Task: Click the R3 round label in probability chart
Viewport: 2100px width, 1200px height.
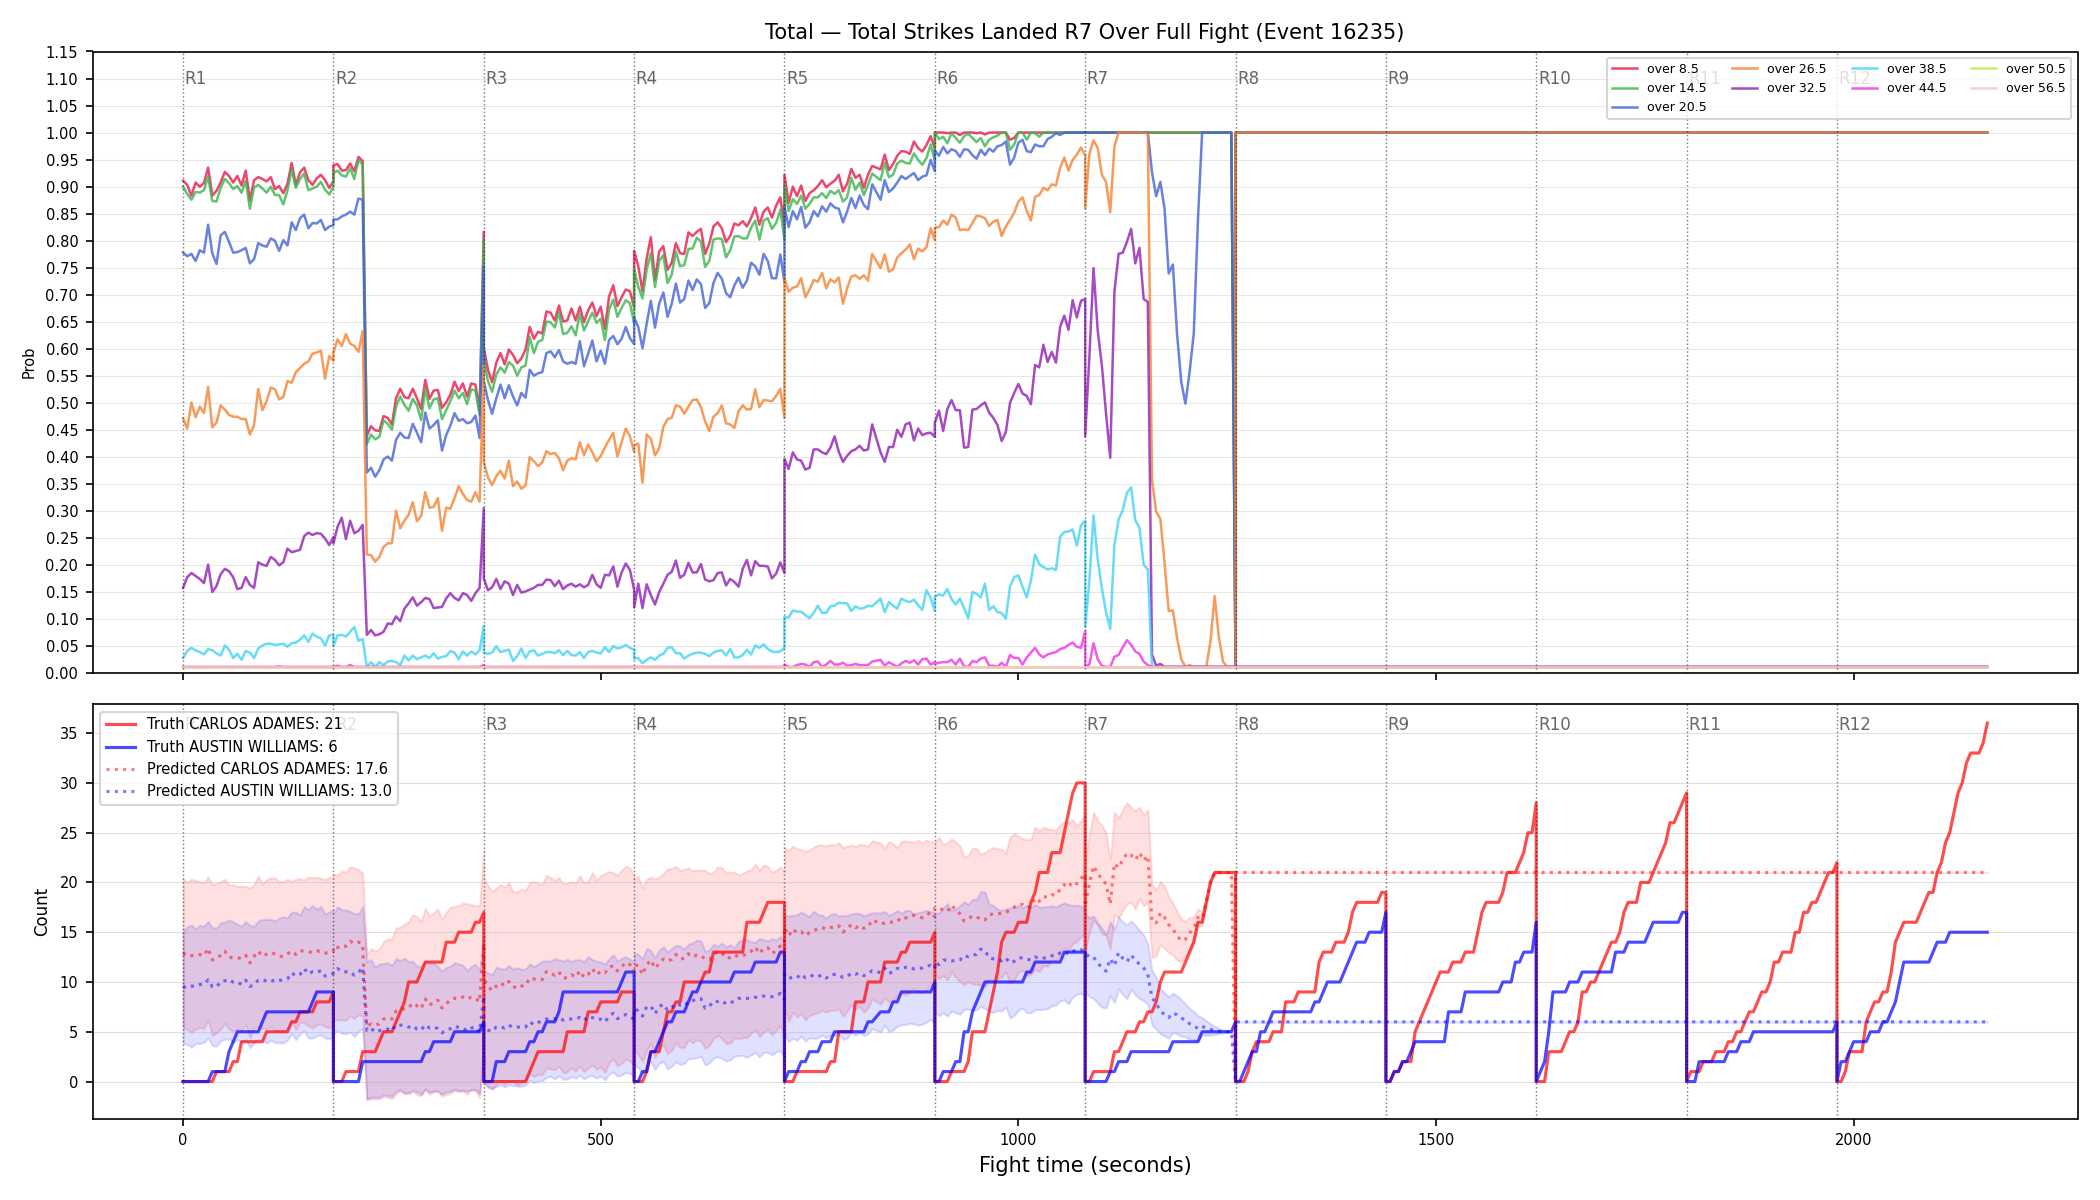Action: click(x=496, y=78)
